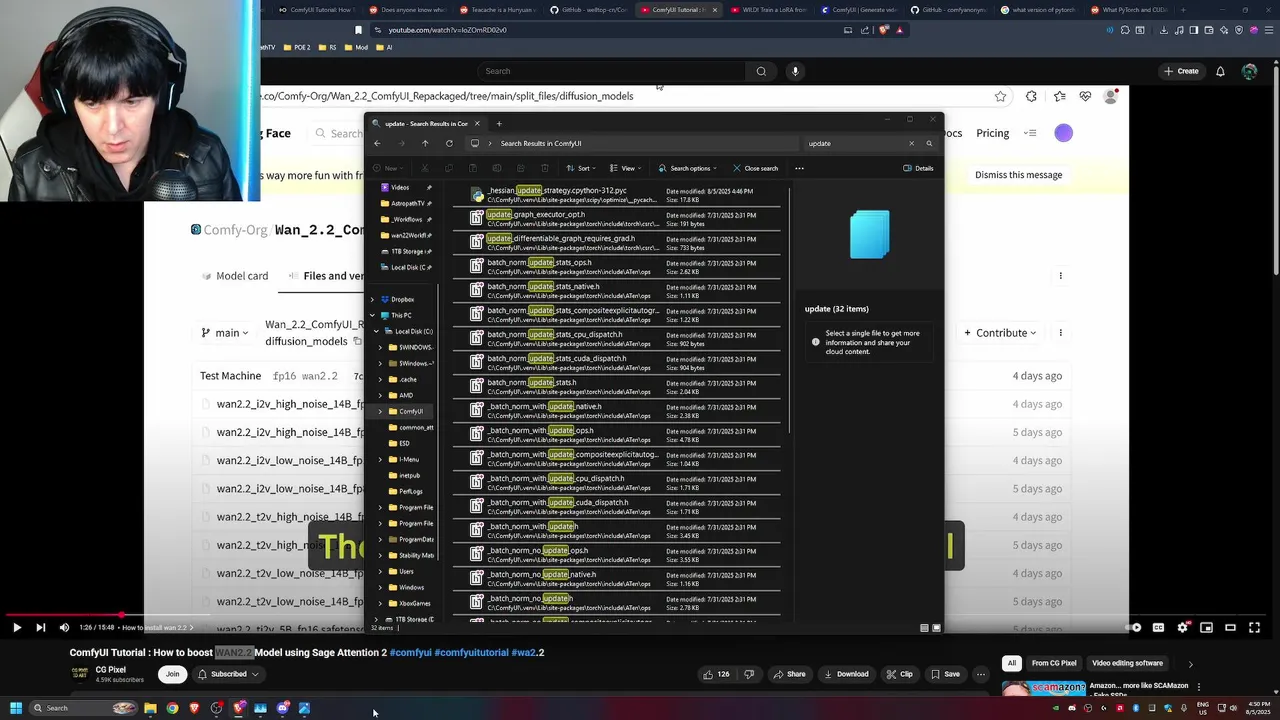Screen dimensions: 1280x720
Task: Click the Explorer search field containing 'update'
Action: tap(855, 143)
